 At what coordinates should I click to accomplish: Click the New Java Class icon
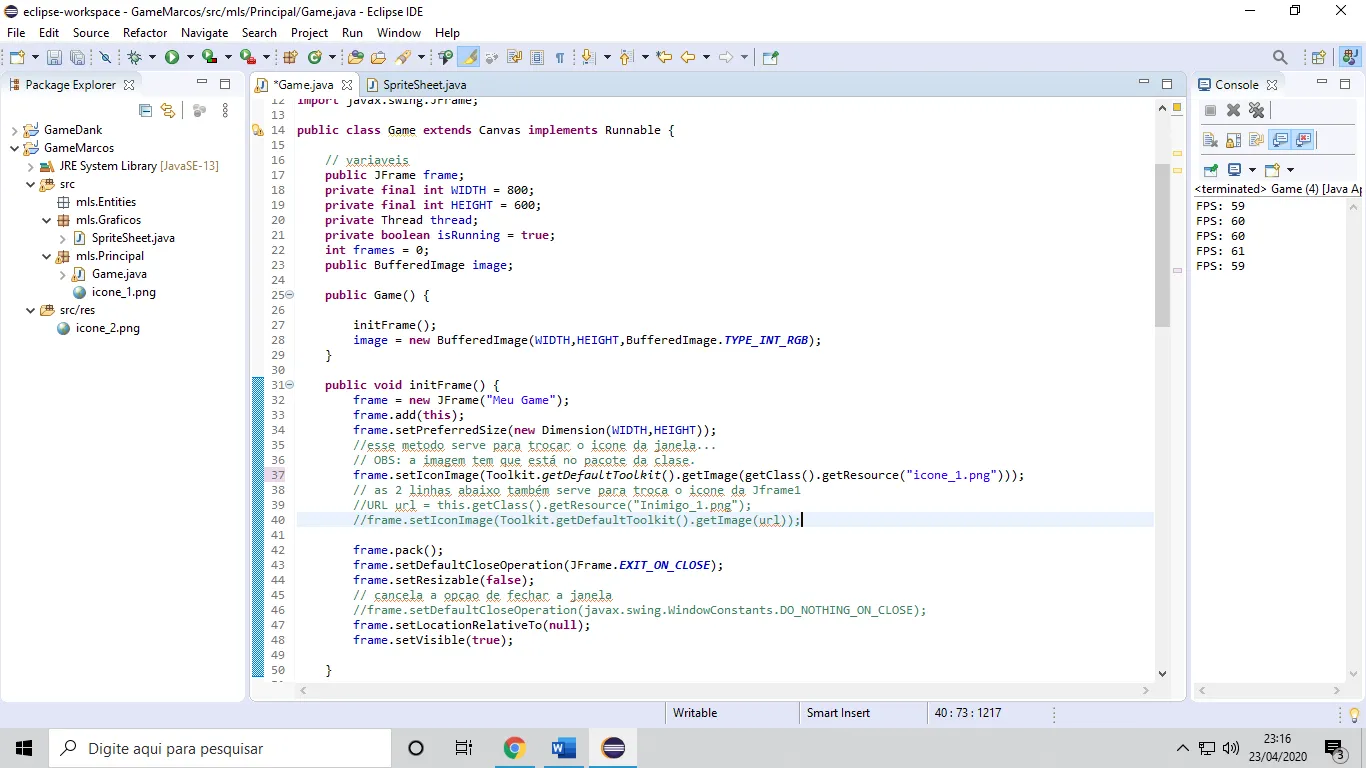(x=315, y=57)
